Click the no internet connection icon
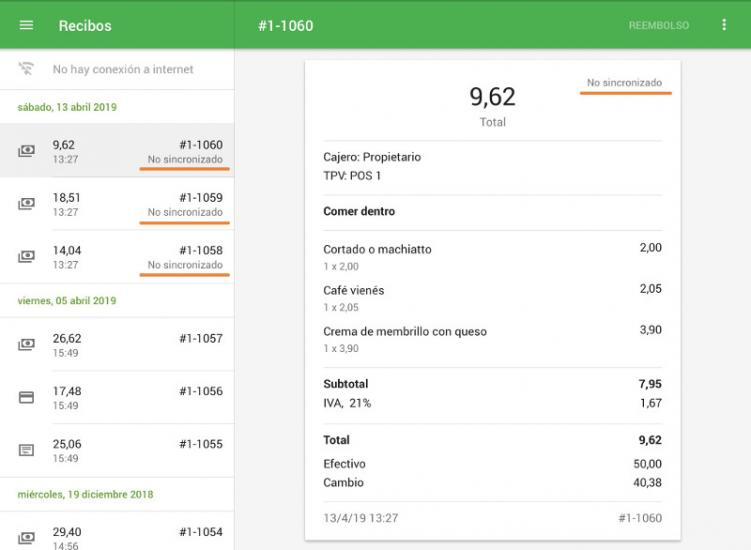The height and width of the screenshot is (550, 751). [x=26, y=69]
